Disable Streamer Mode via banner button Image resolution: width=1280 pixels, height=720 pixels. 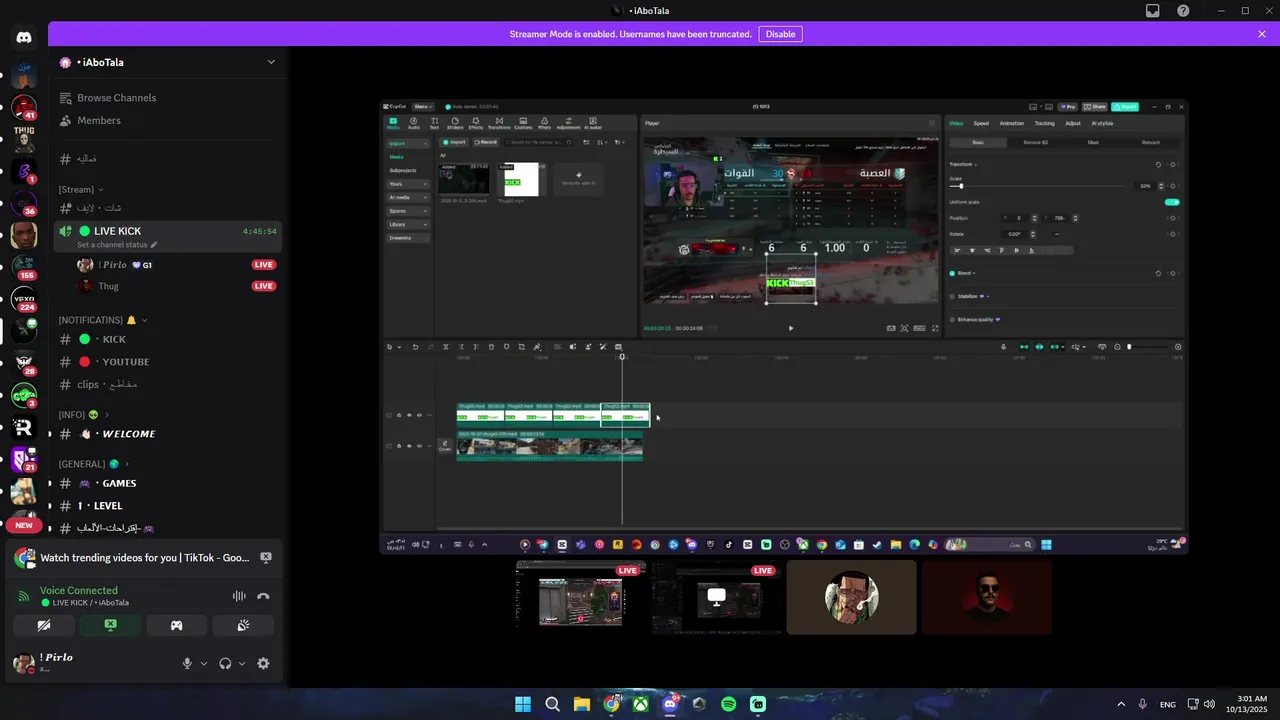[x=780, y=34]
